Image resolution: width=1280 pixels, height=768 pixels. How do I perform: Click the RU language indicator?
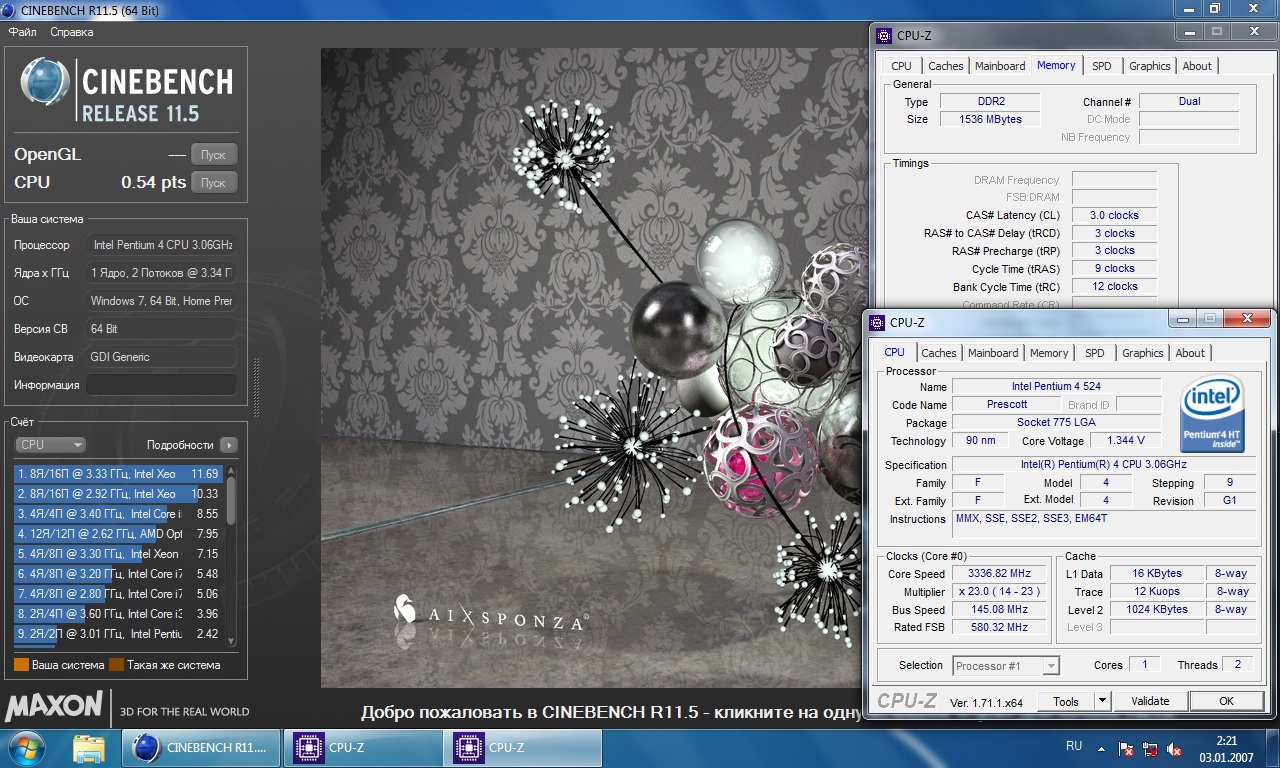click(x=1074, y=746)
